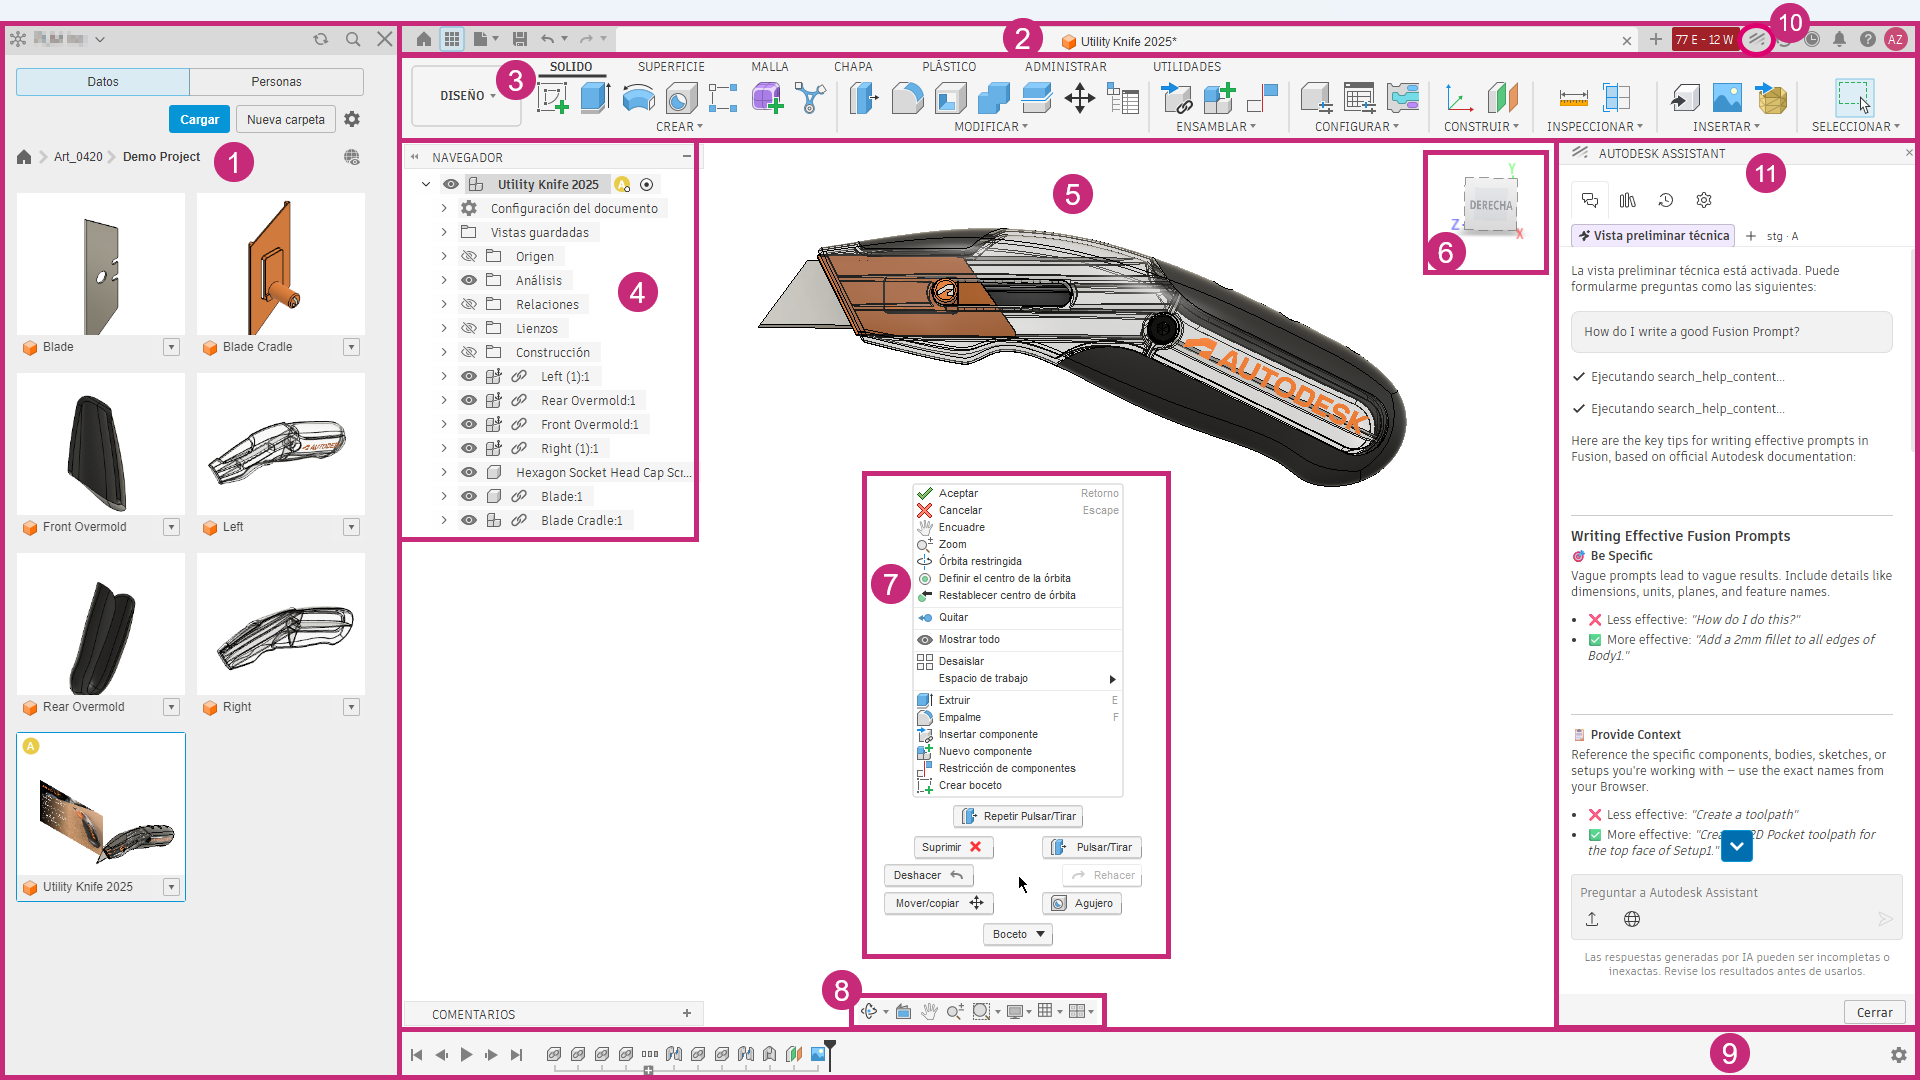Hide the Rear Overmold:1 component

tap(468, 400)
